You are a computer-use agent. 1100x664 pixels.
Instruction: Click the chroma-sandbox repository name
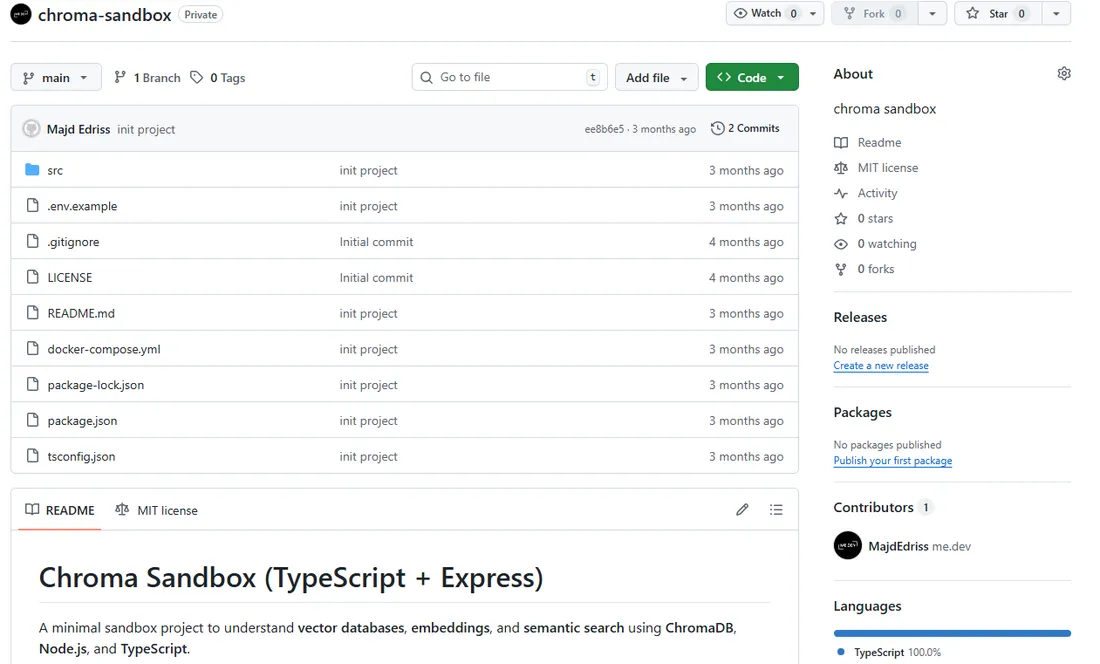pos(105,15)
